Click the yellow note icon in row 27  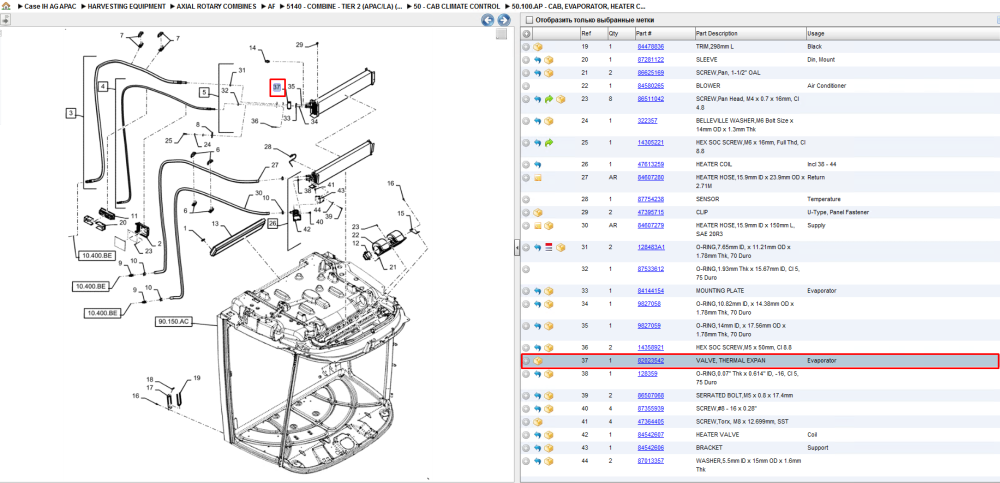click(538, 177)
